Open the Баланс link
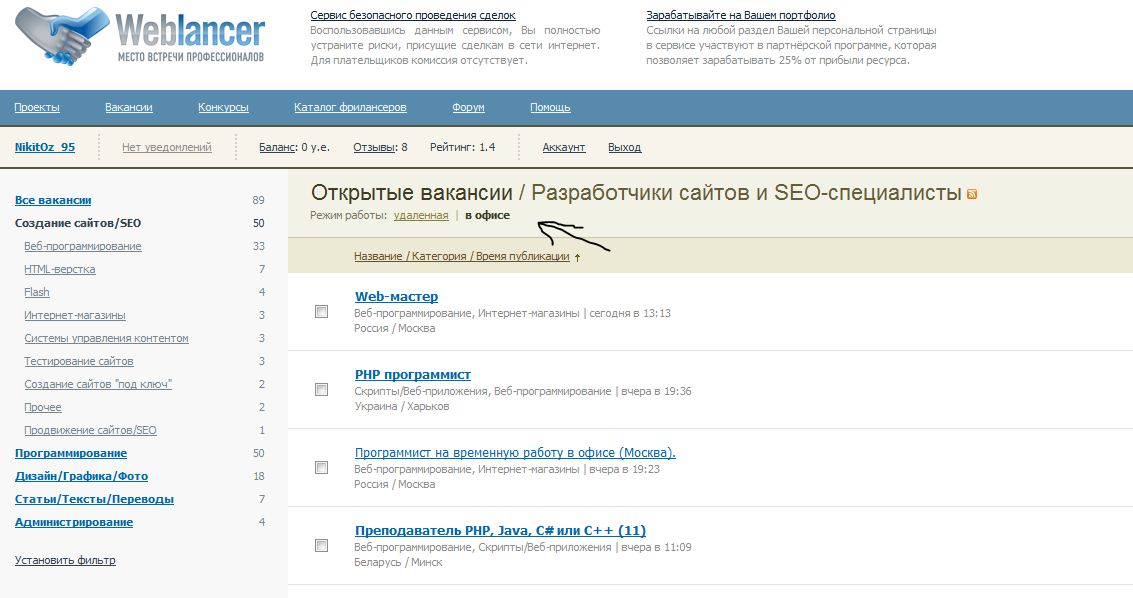 tap(278, 147)
